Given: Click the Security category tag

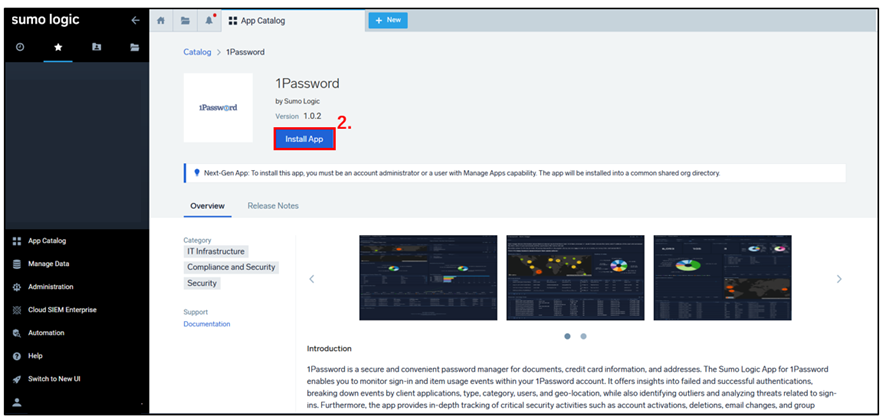Looking at the screenshot, I should pos(202,283).
